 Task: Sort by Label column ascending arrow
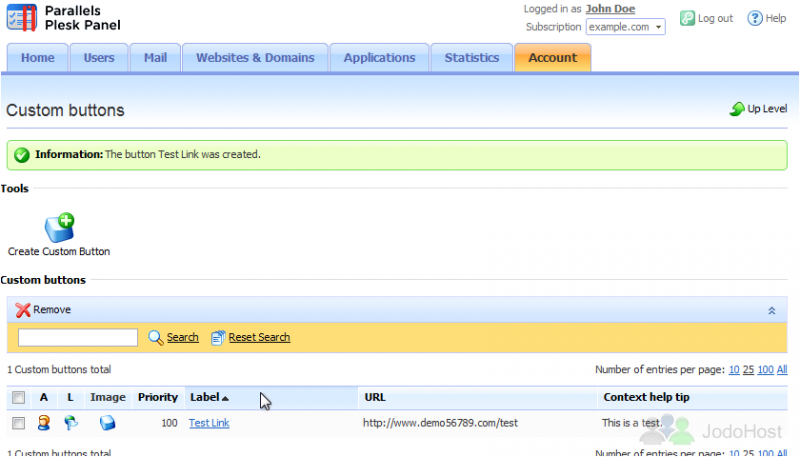225,398
